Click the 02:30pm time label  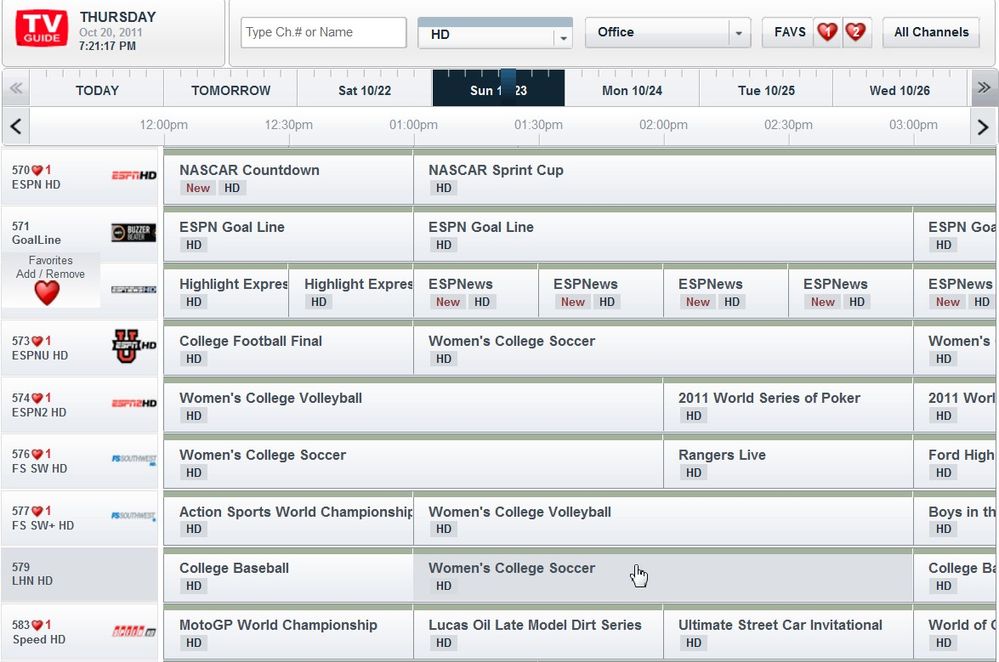(x=788, y=125)
